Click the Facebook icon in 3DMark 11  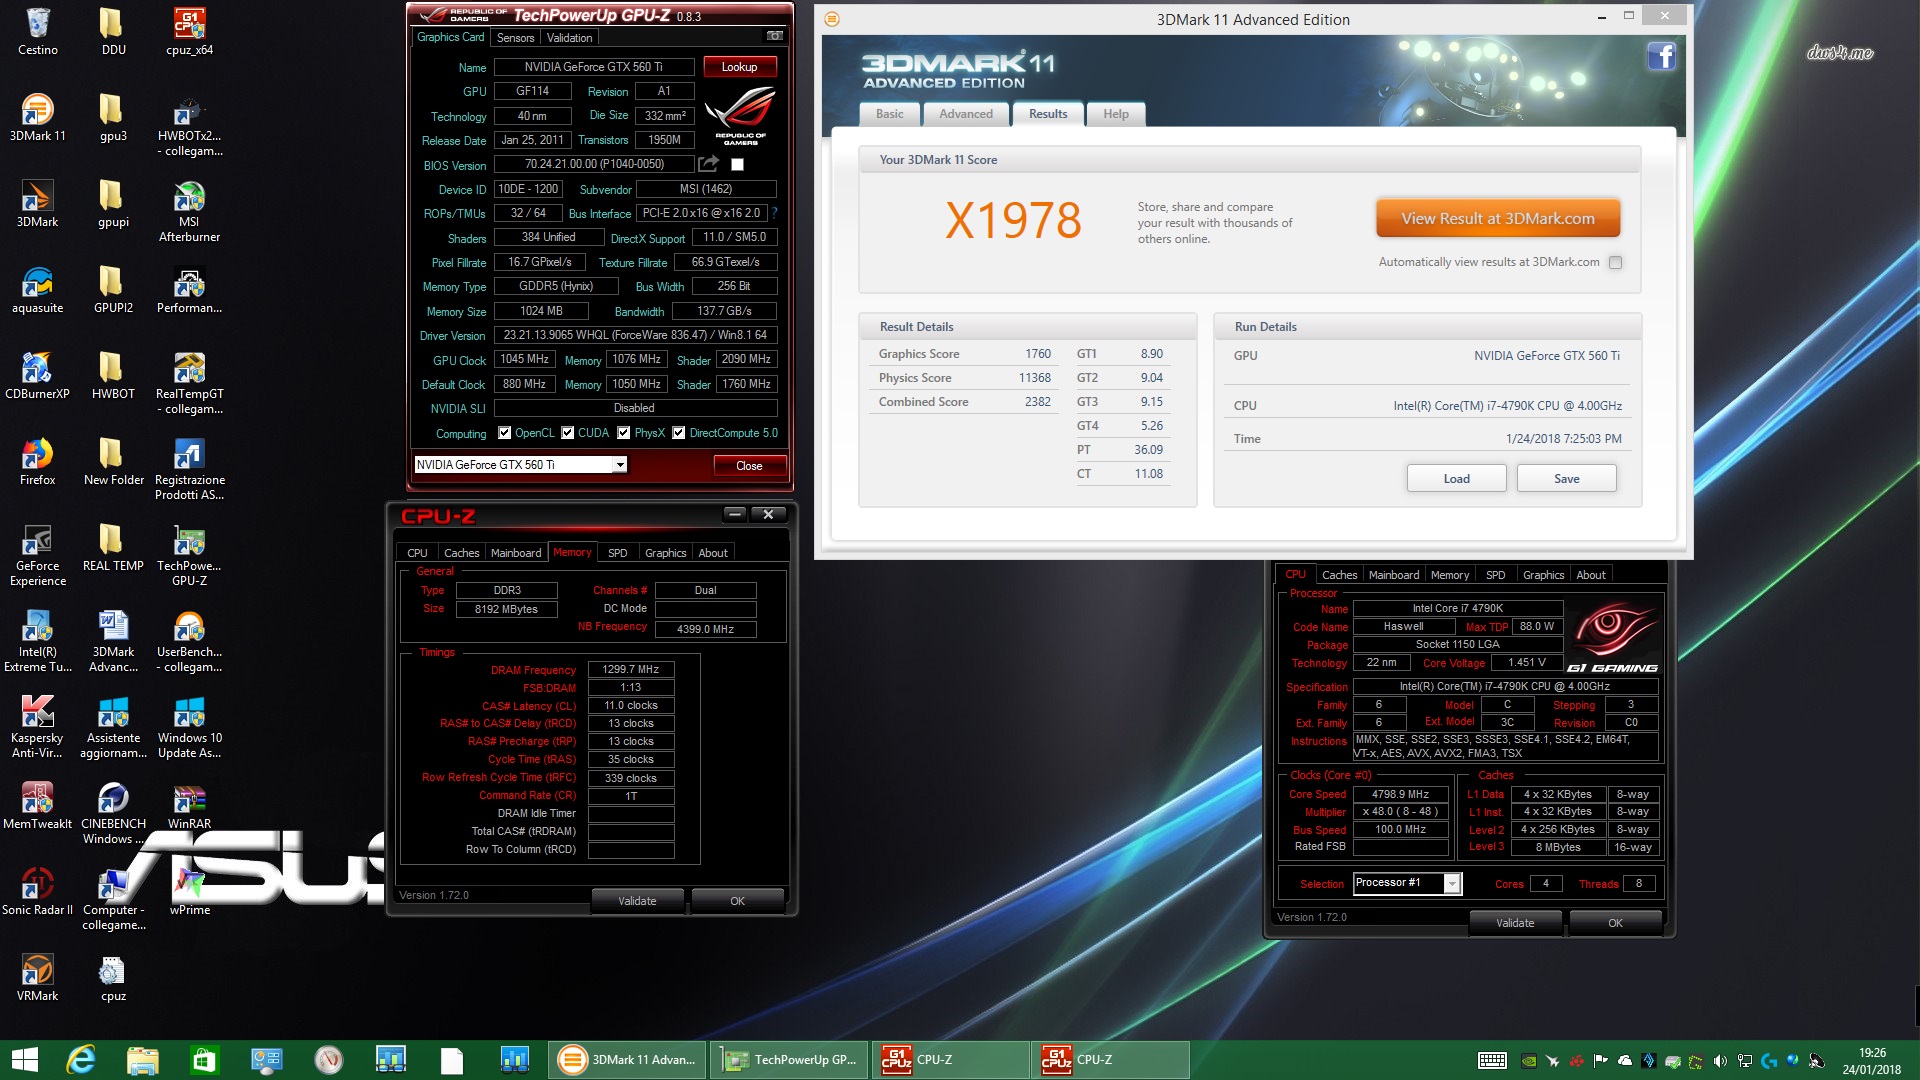point(1661,57)
